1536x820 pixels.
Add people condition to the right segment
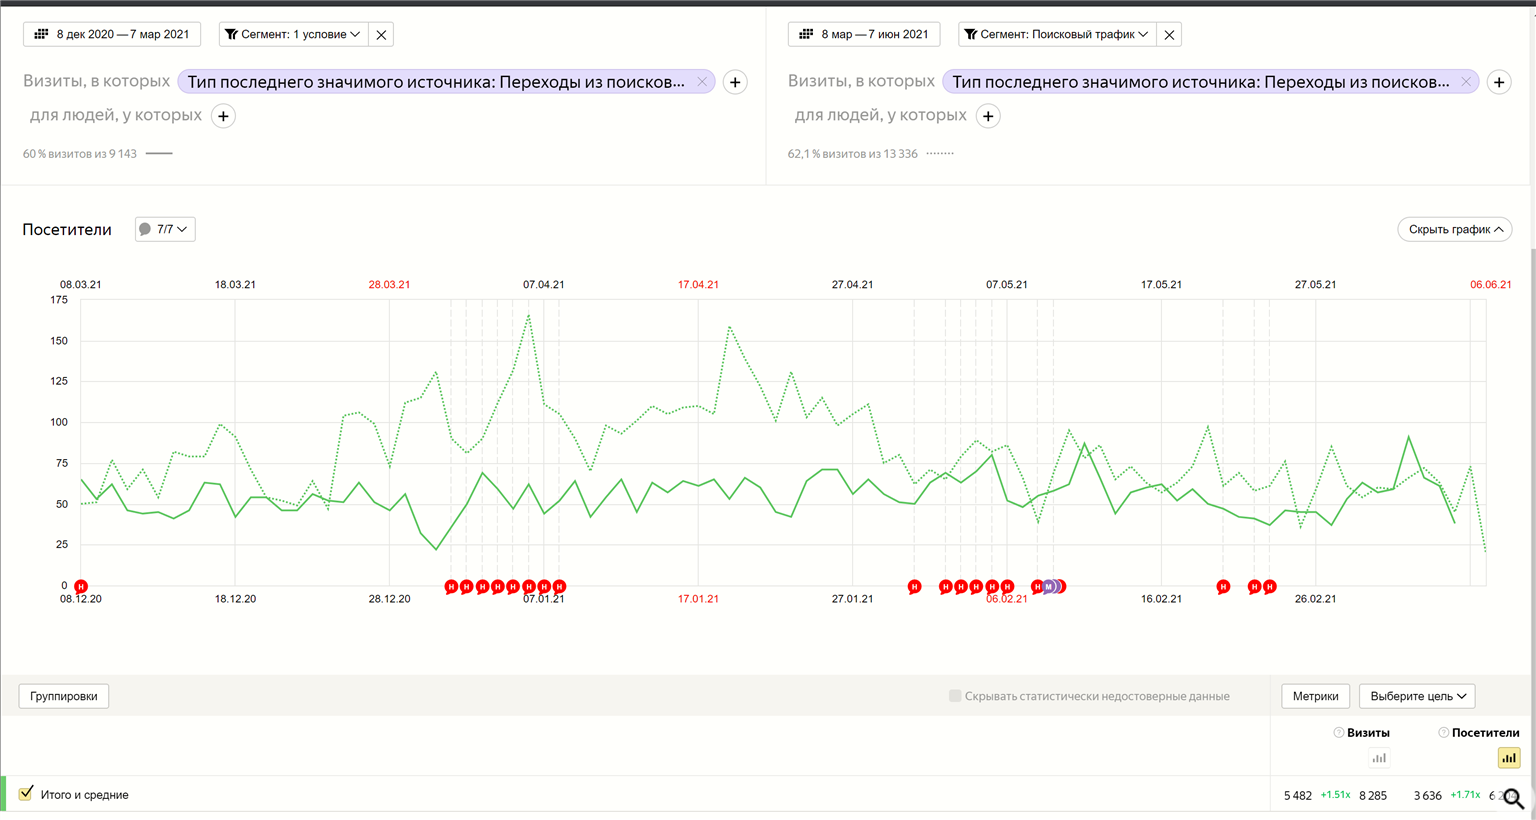coord(988,116)
